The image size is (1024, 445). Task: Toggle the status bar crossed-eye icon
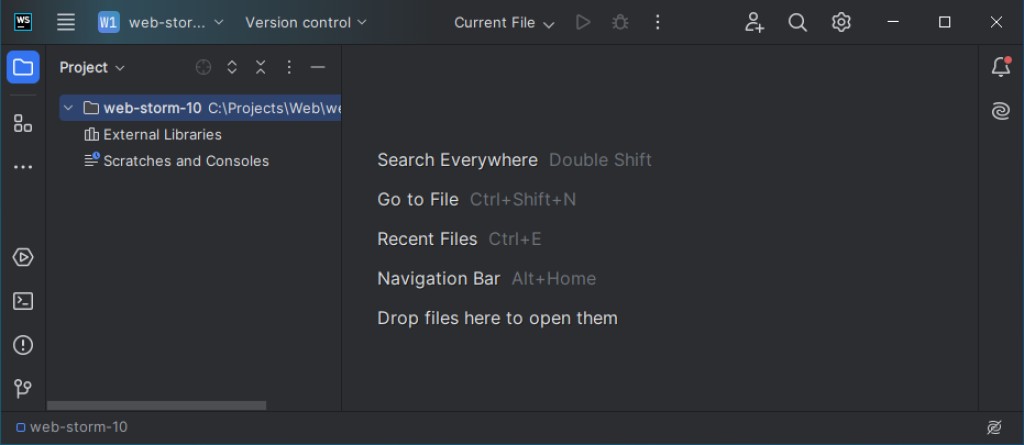[993, 427]
